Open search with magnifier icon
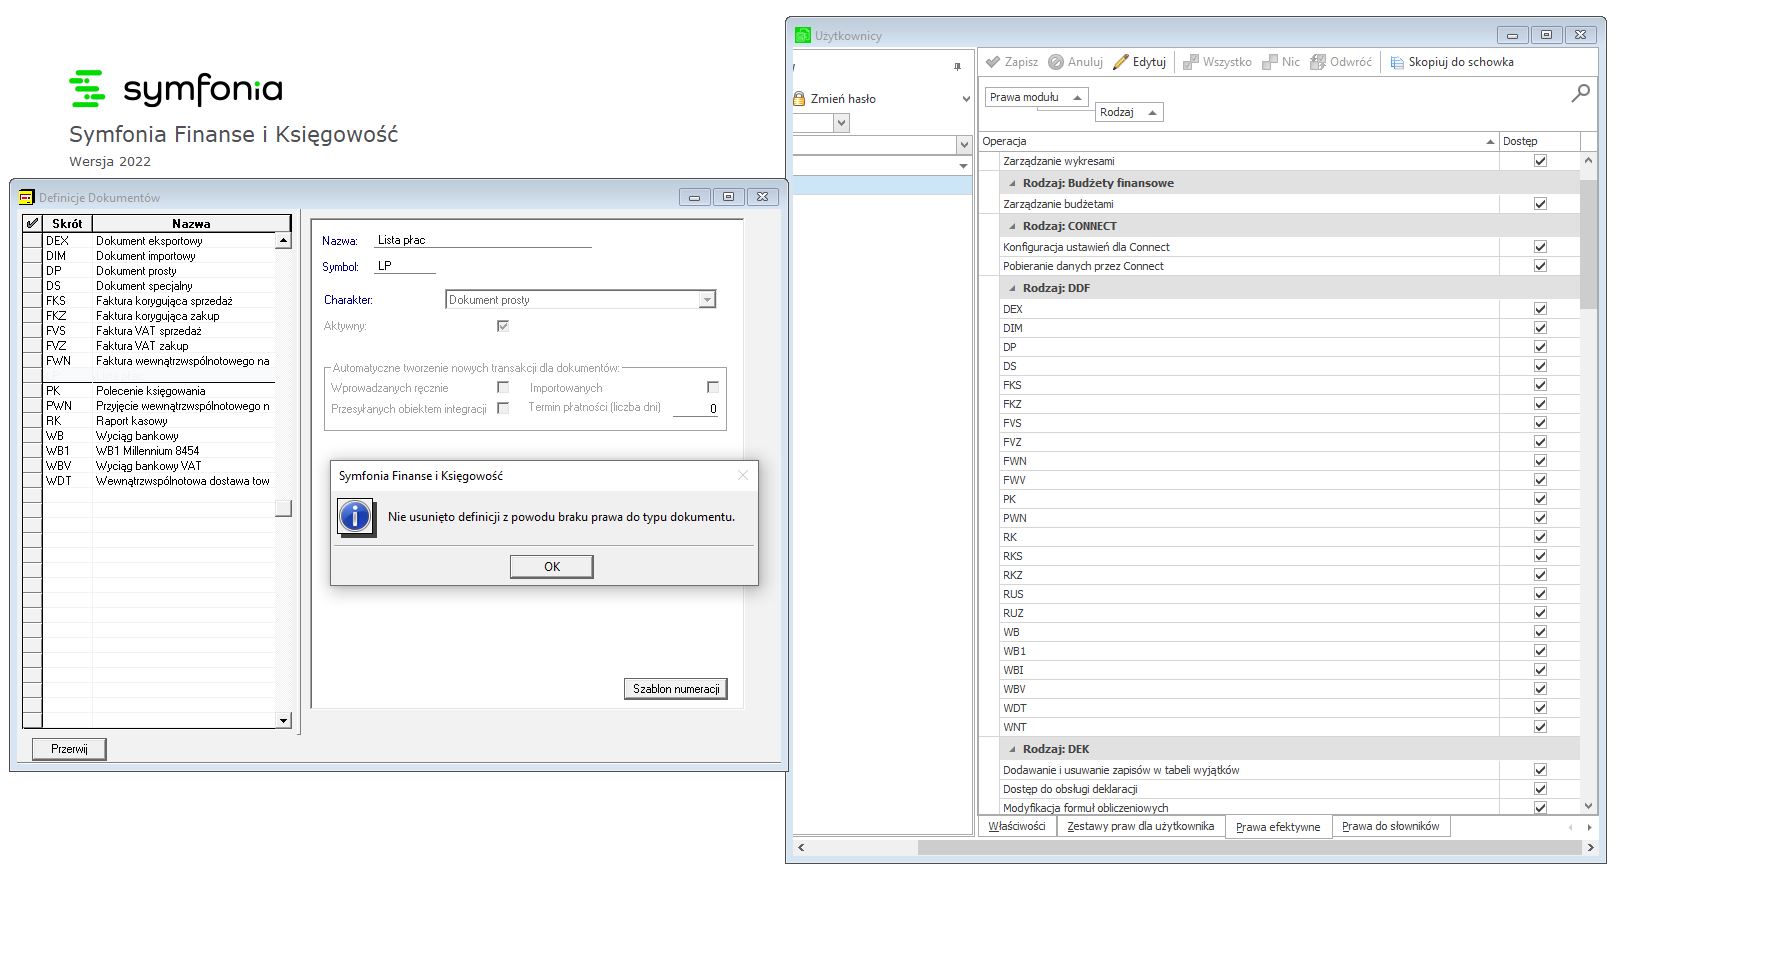1784x957 pixels. click(1580, 93)
